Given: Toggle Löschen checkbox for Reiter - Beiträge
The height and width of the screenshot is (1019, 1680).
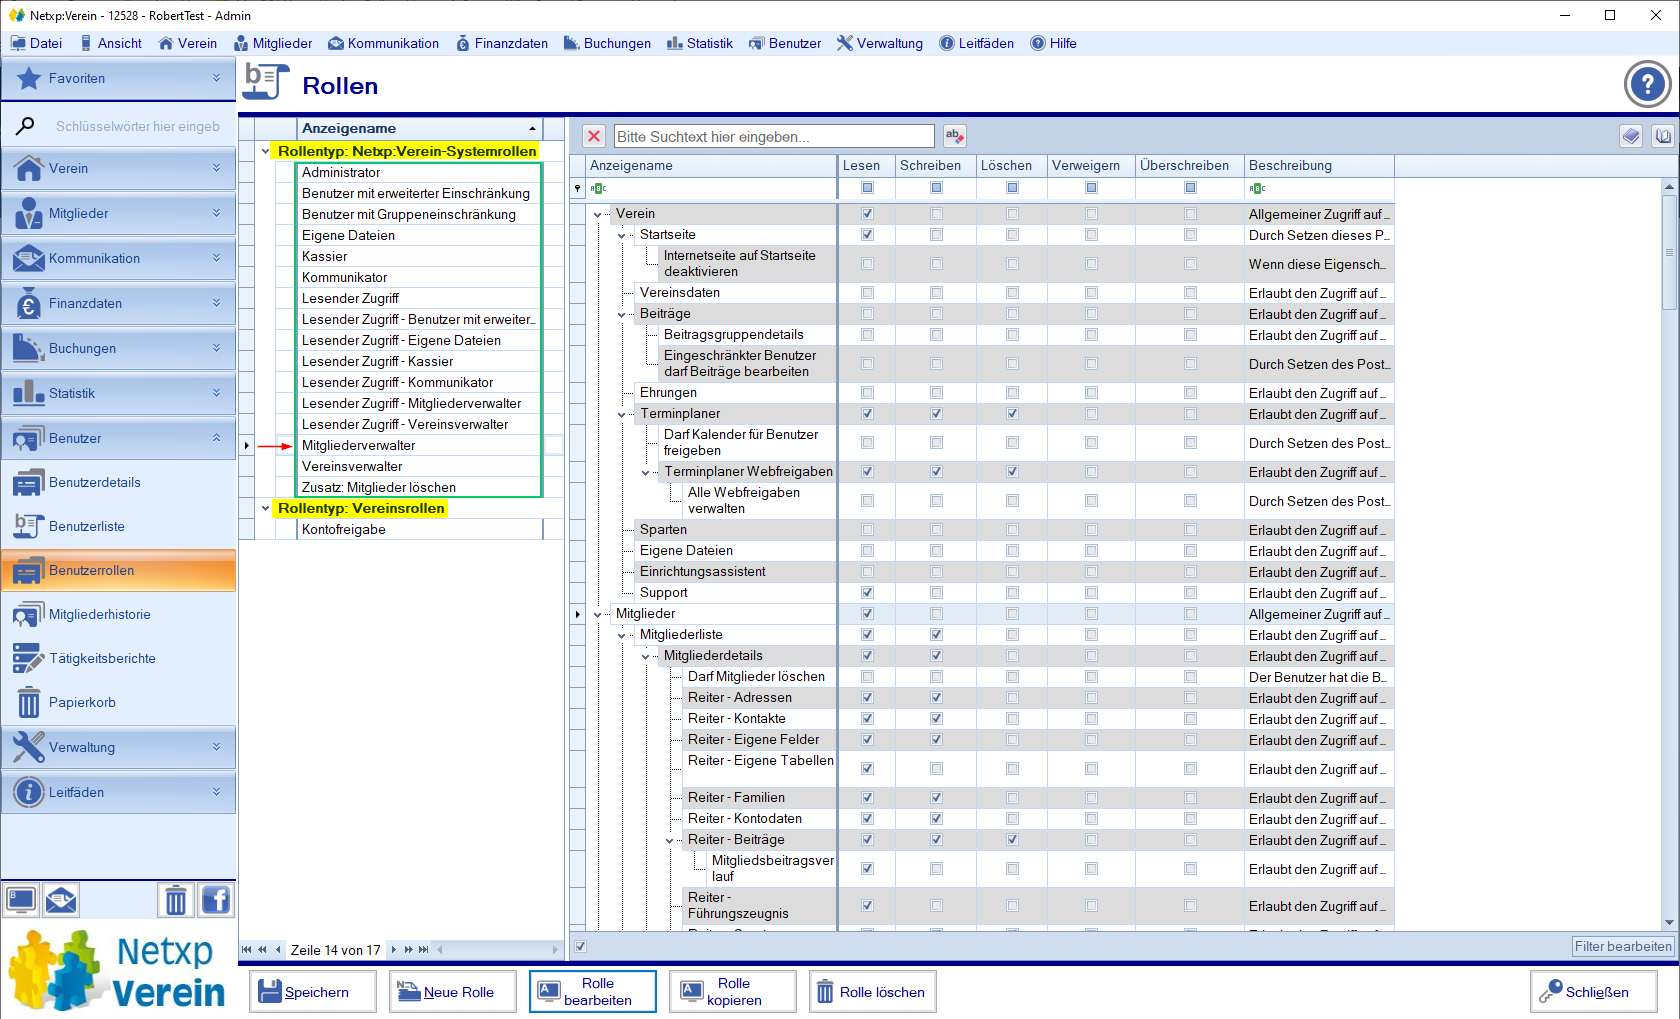Looking at the screenshot, I should point(1012,840).
